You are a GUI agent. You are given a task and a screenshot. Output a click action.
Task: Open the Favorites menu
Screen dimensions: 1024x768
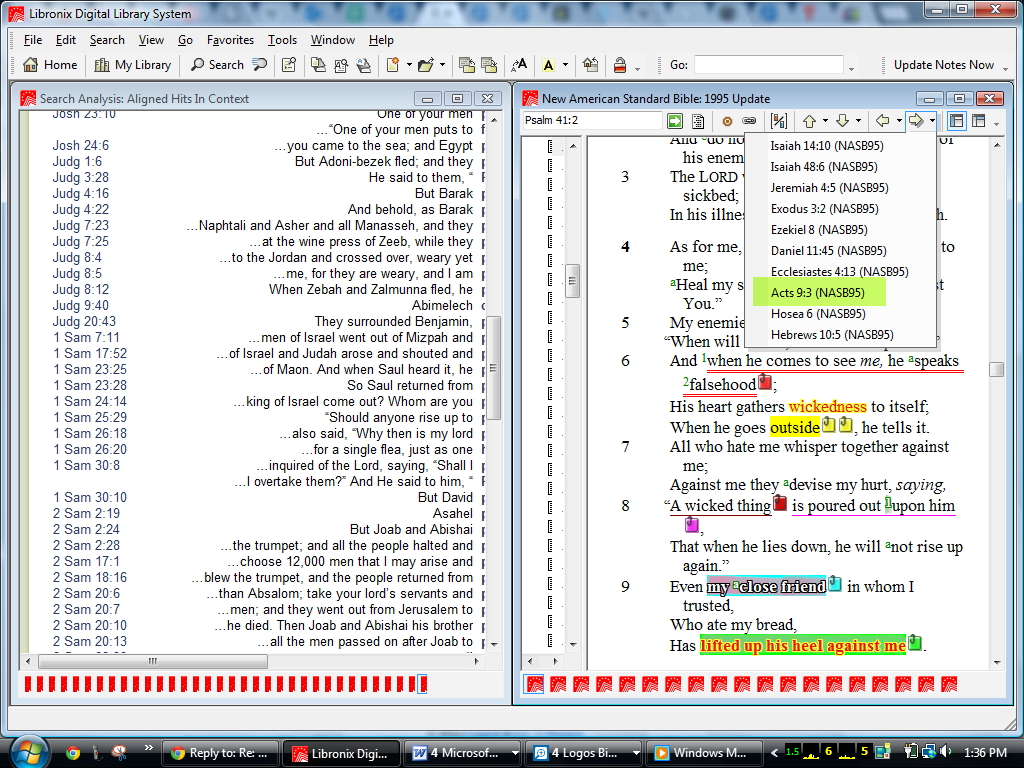coord(230,40)
